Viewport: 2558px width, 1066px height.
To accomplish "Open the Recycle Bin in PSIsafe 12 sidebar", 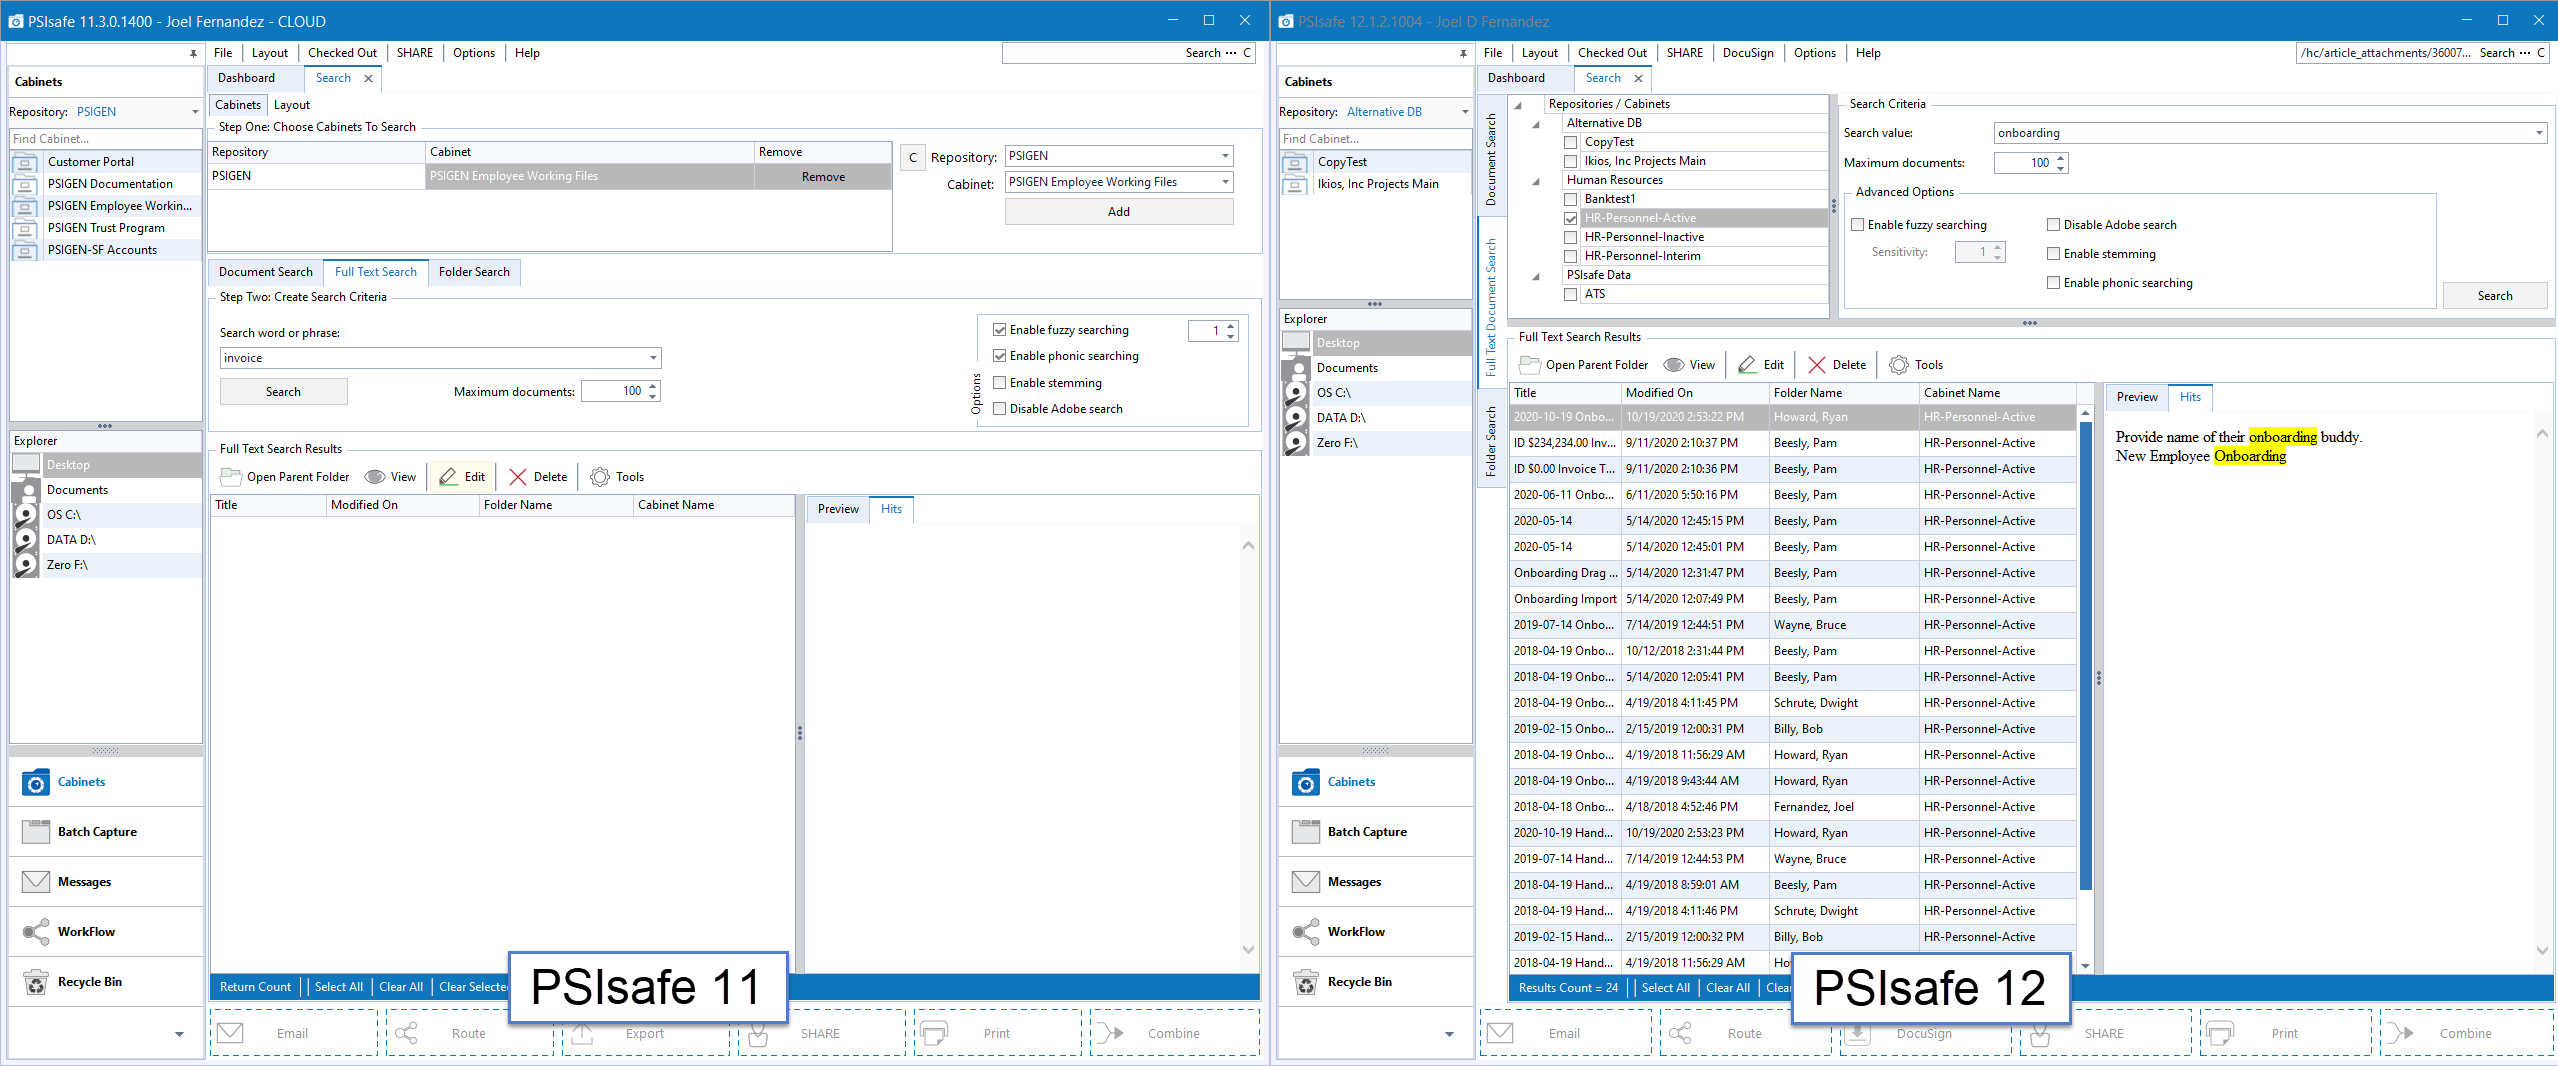I will [1359, 982].
